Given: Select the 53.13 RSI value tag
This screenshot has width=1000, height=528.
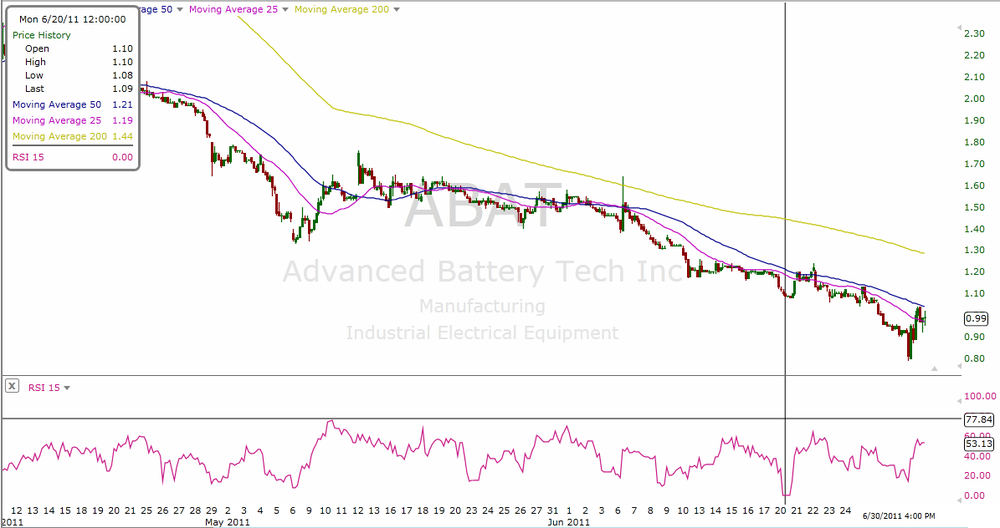Looking at the screenshot, I should tap(979, 443).
